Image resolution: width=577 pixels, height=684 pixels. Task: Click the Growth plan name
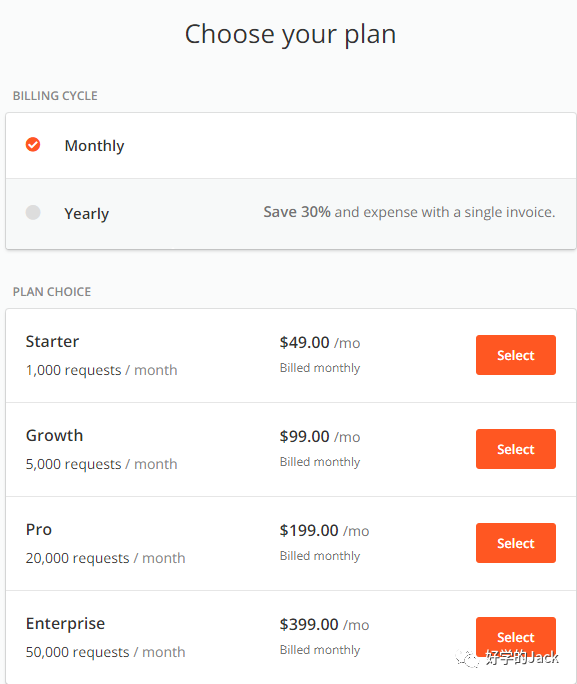(x=55, y=435)
